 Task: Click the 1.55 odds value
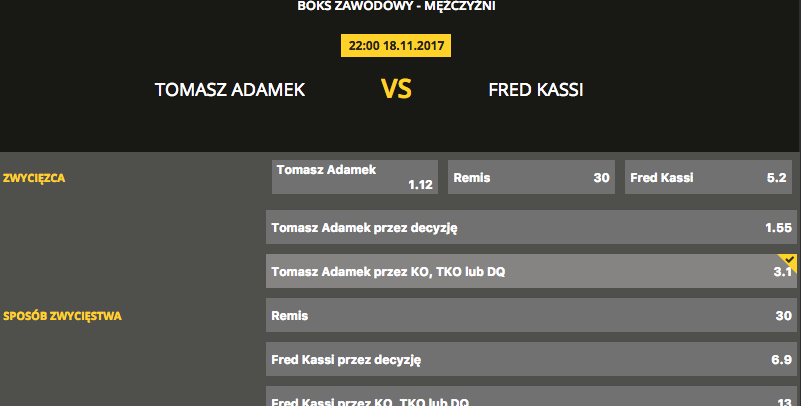(x=778, y=228)
